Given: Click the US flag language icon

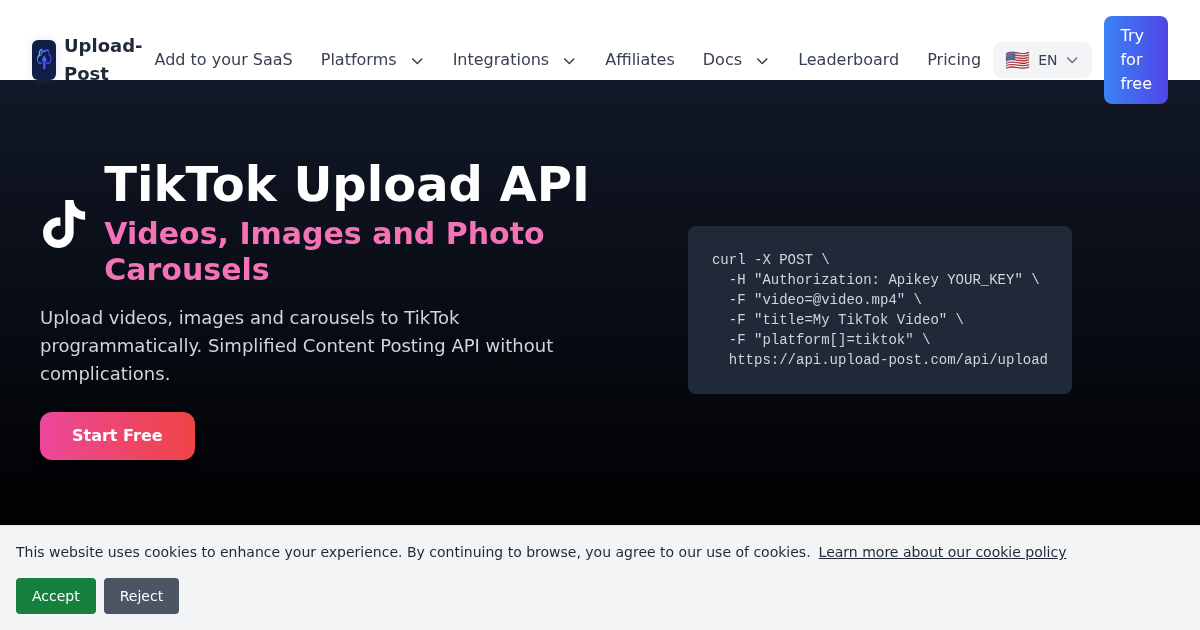Looking at the screenshot, I should [x=1017, y=60].
